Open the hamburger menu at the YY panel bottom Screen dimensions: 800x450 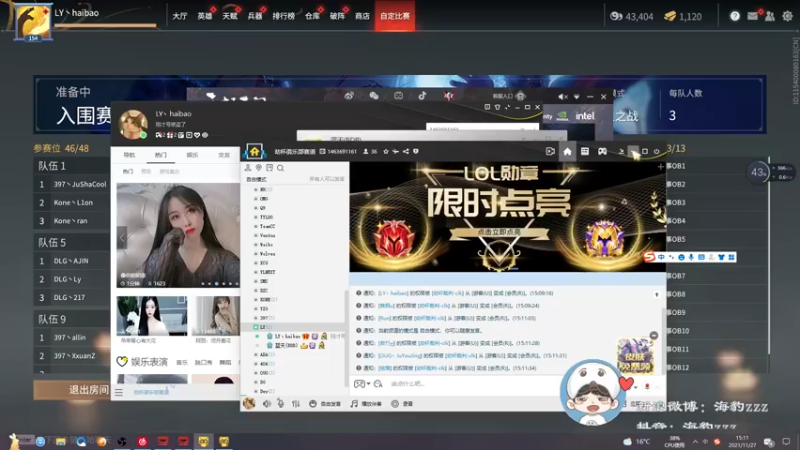click(119, 392)
